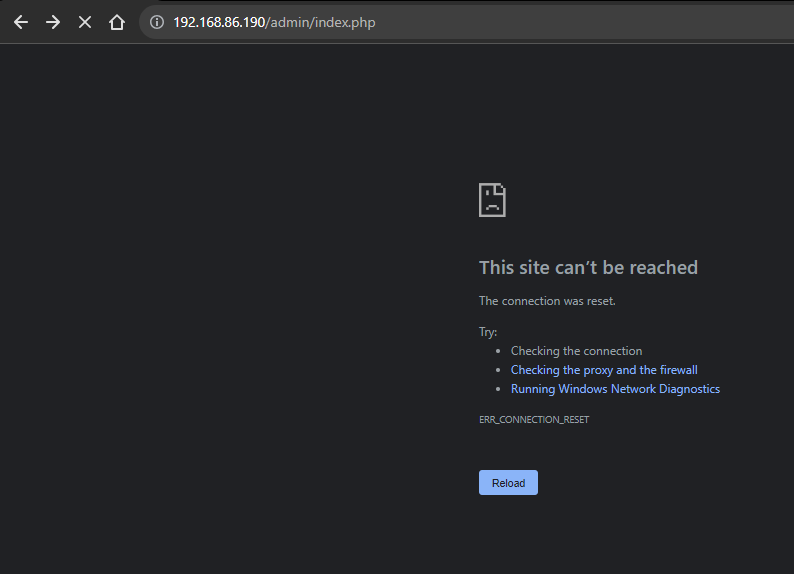
Task: Click 'The connection was reset.' message
Action: (x=547, y=301)
